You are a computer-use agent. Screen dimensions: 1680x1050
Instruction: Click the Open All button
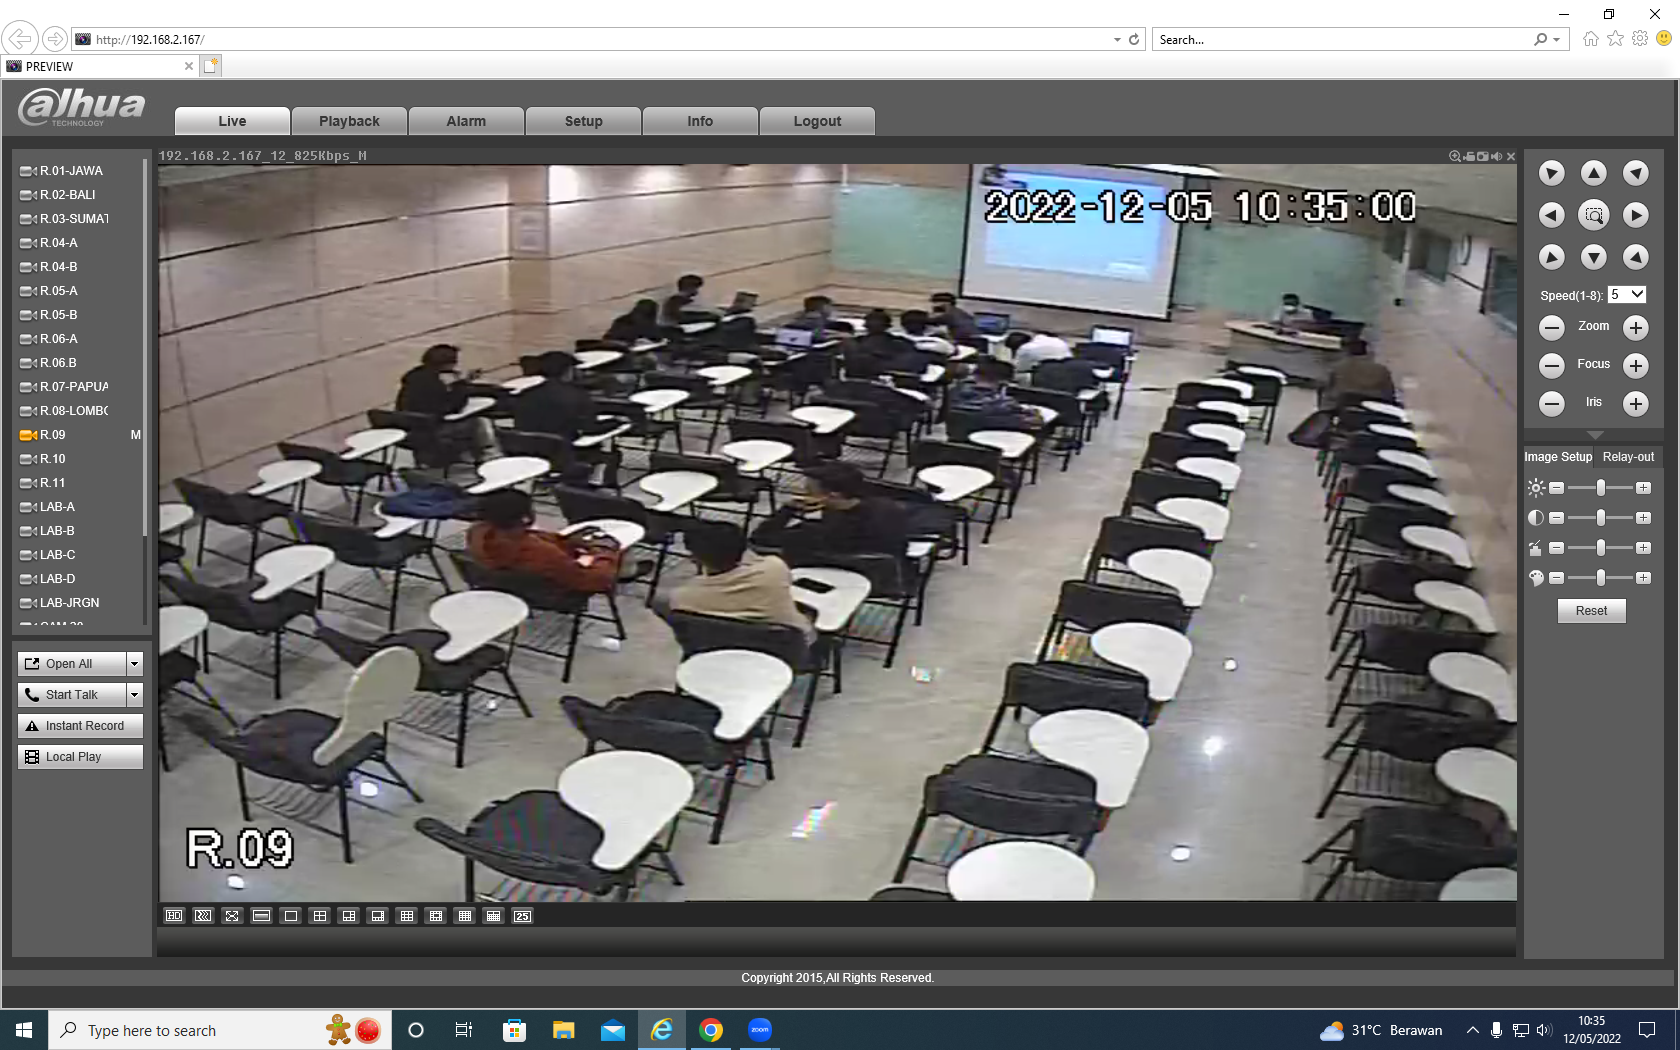coord(72,664)
